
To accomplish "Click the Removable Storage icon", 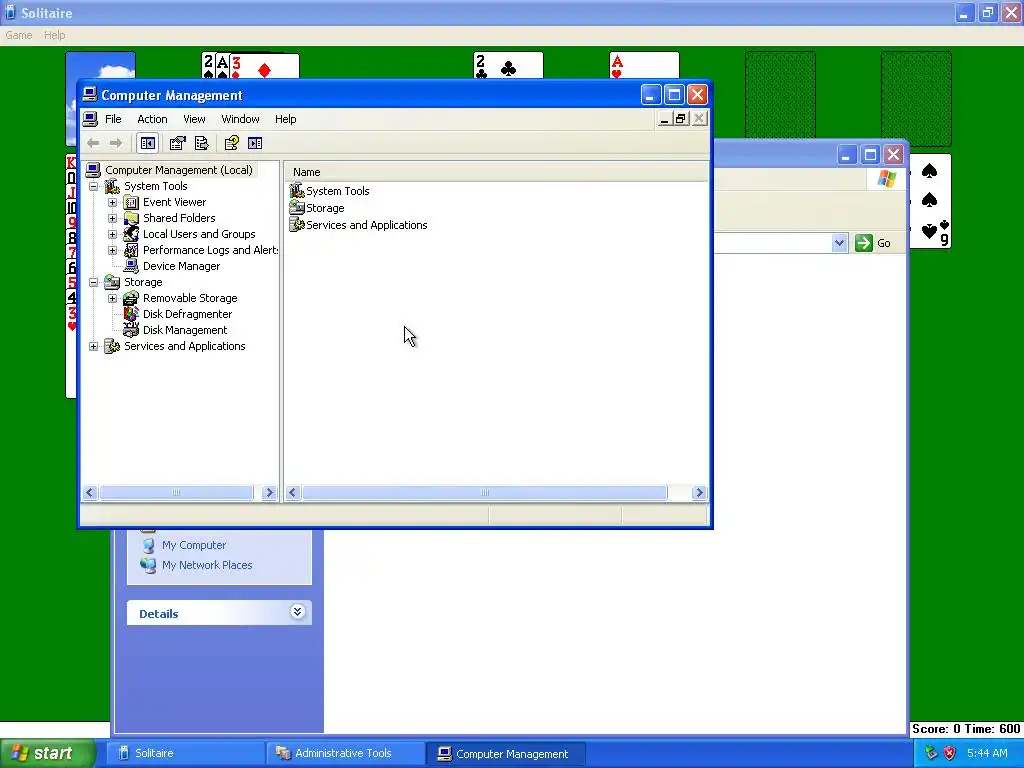I will (131, 298).
